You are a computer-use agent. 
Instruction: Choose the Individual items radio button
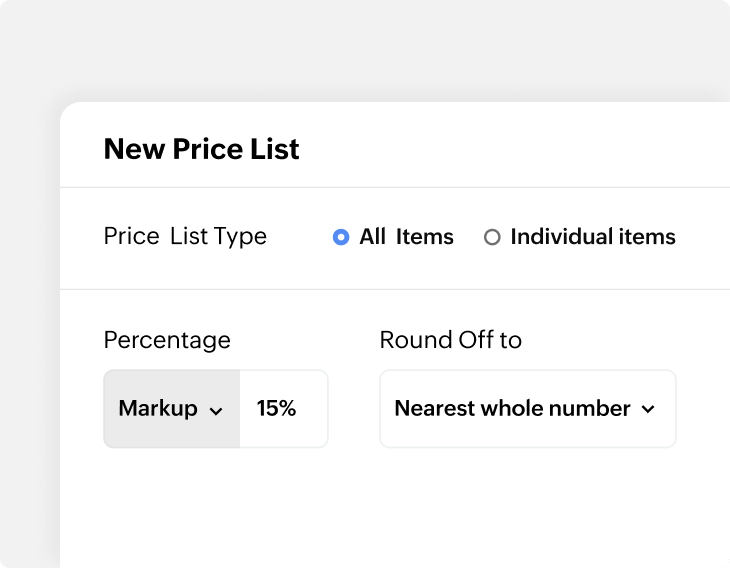point(492,238)
